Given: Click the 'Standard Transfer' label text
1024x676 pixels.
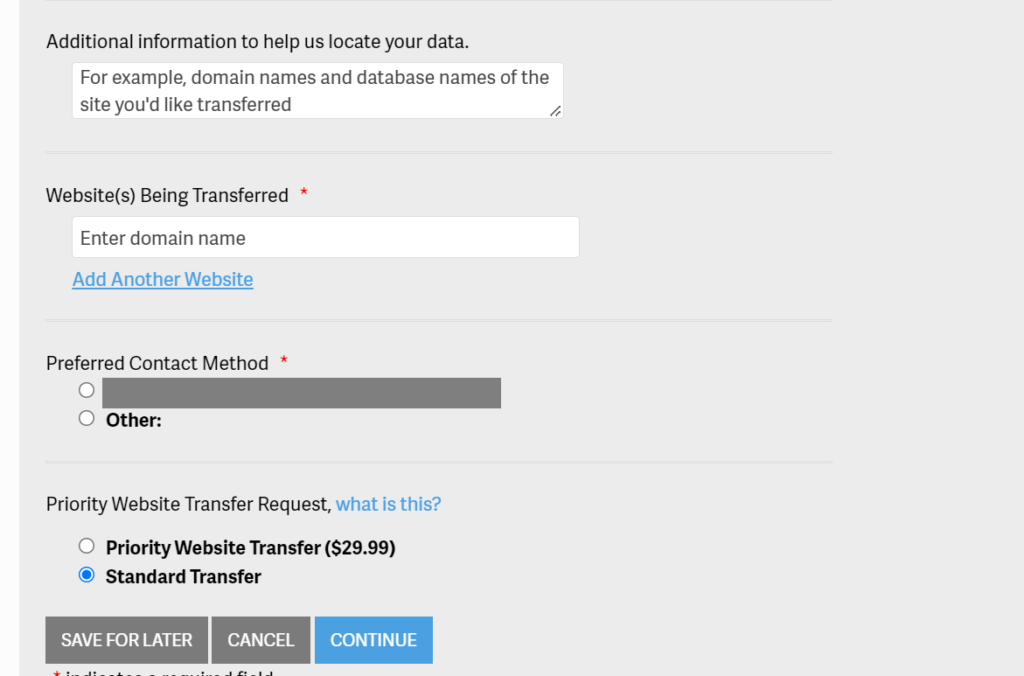Looking at the screenshot, I should pos(182,576).
